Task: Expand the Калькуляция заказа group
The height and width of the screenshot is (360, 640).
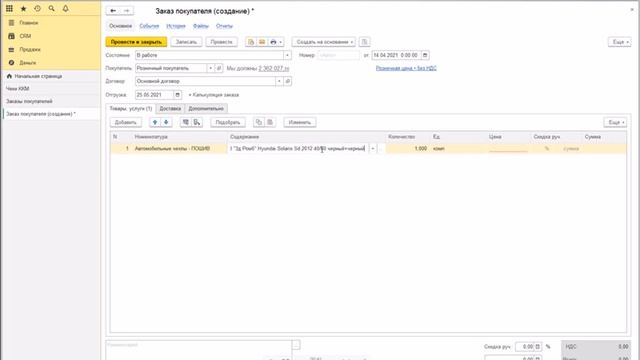Action: click(x=213, y=95)
